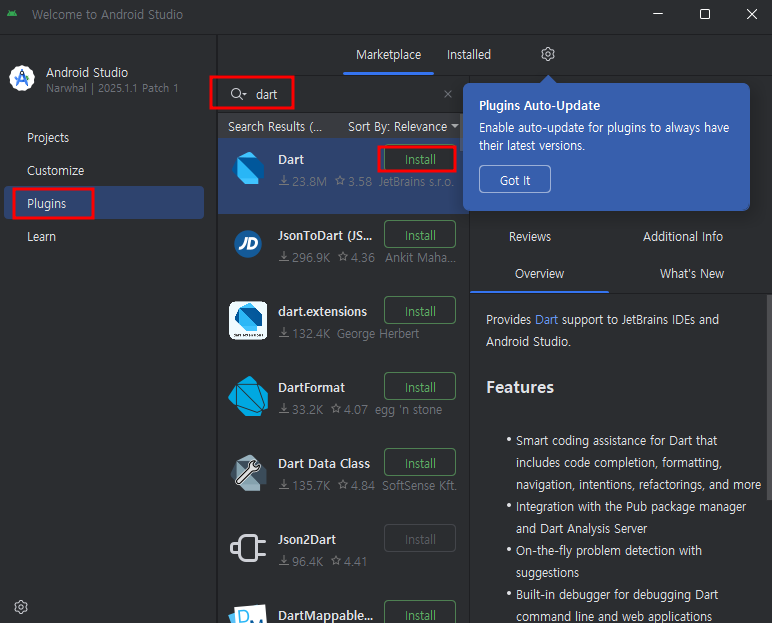772x623 pixels.
Task: Click the JsonToDart JD plugin icon
Action: point(248,244)
